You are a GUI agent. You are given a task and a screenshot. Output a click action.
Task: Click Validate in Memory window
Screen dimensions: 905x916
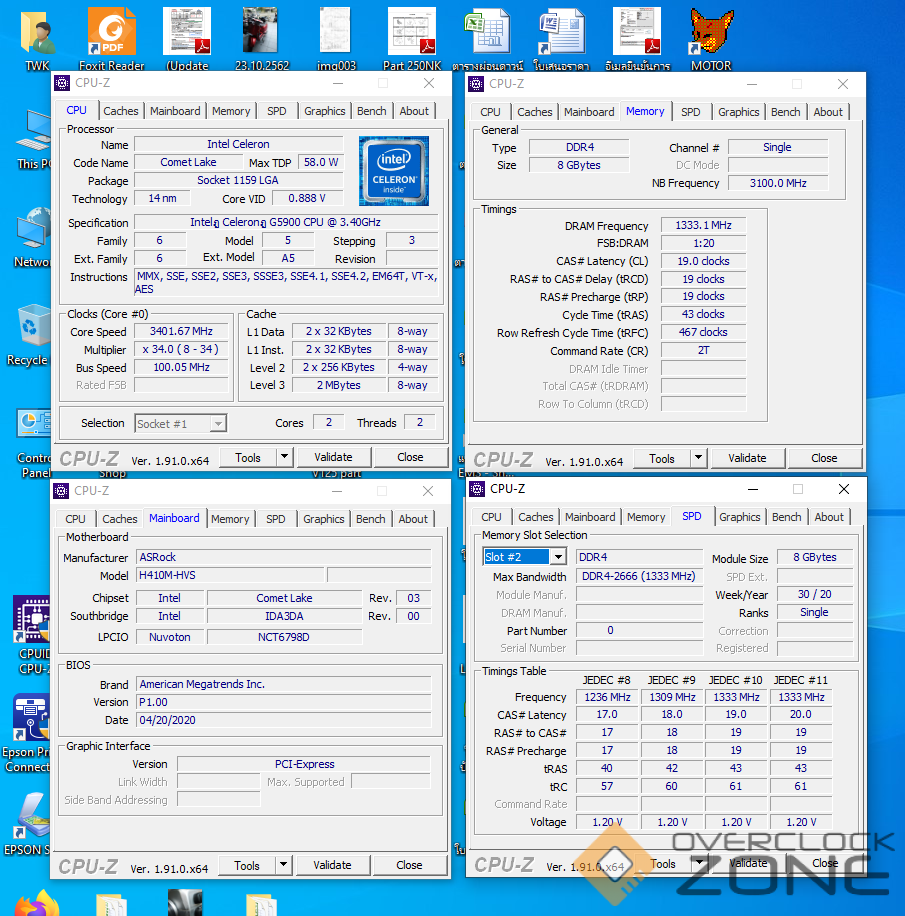pyautogui.click(x=747, y=458)
